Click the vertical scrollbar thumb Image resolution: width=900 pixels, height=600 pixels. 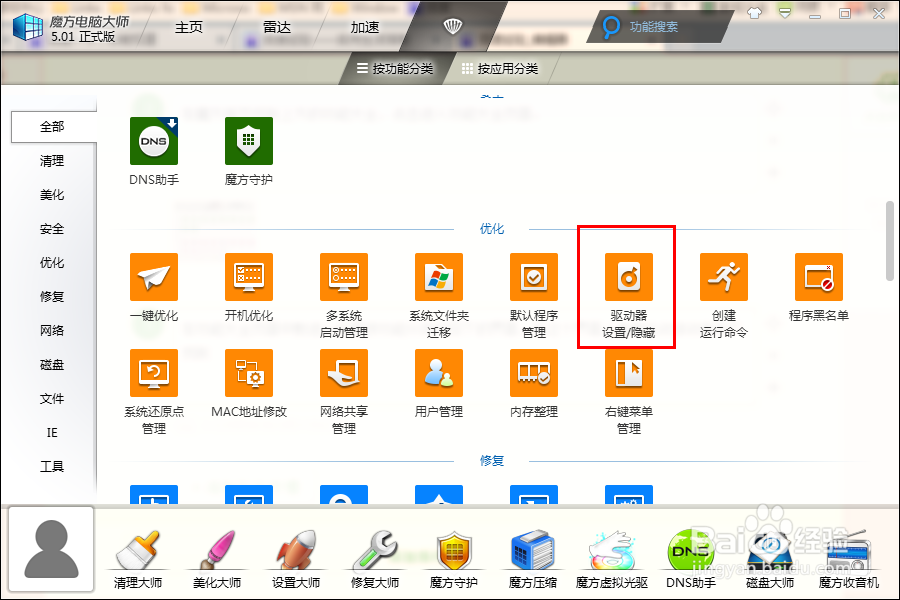[x=890, y=241]
